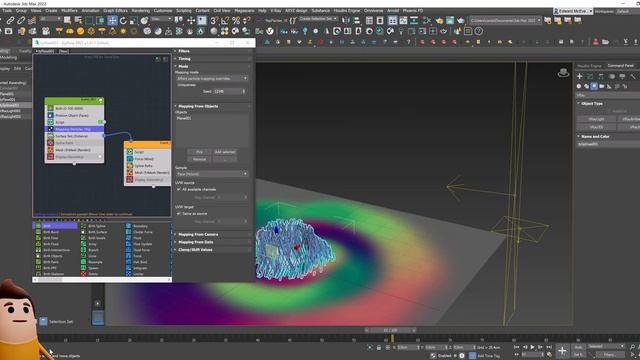640x360 pixels.
Task: Select the Lights category in Create panel
Action: click(x=594, y=86)
